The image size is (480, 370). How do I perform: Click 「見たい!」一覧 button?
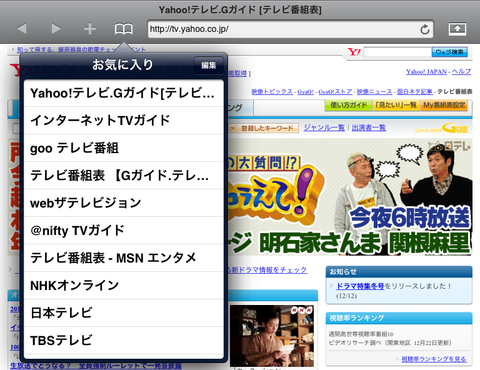pyautogui.click(x=396, y=105)
